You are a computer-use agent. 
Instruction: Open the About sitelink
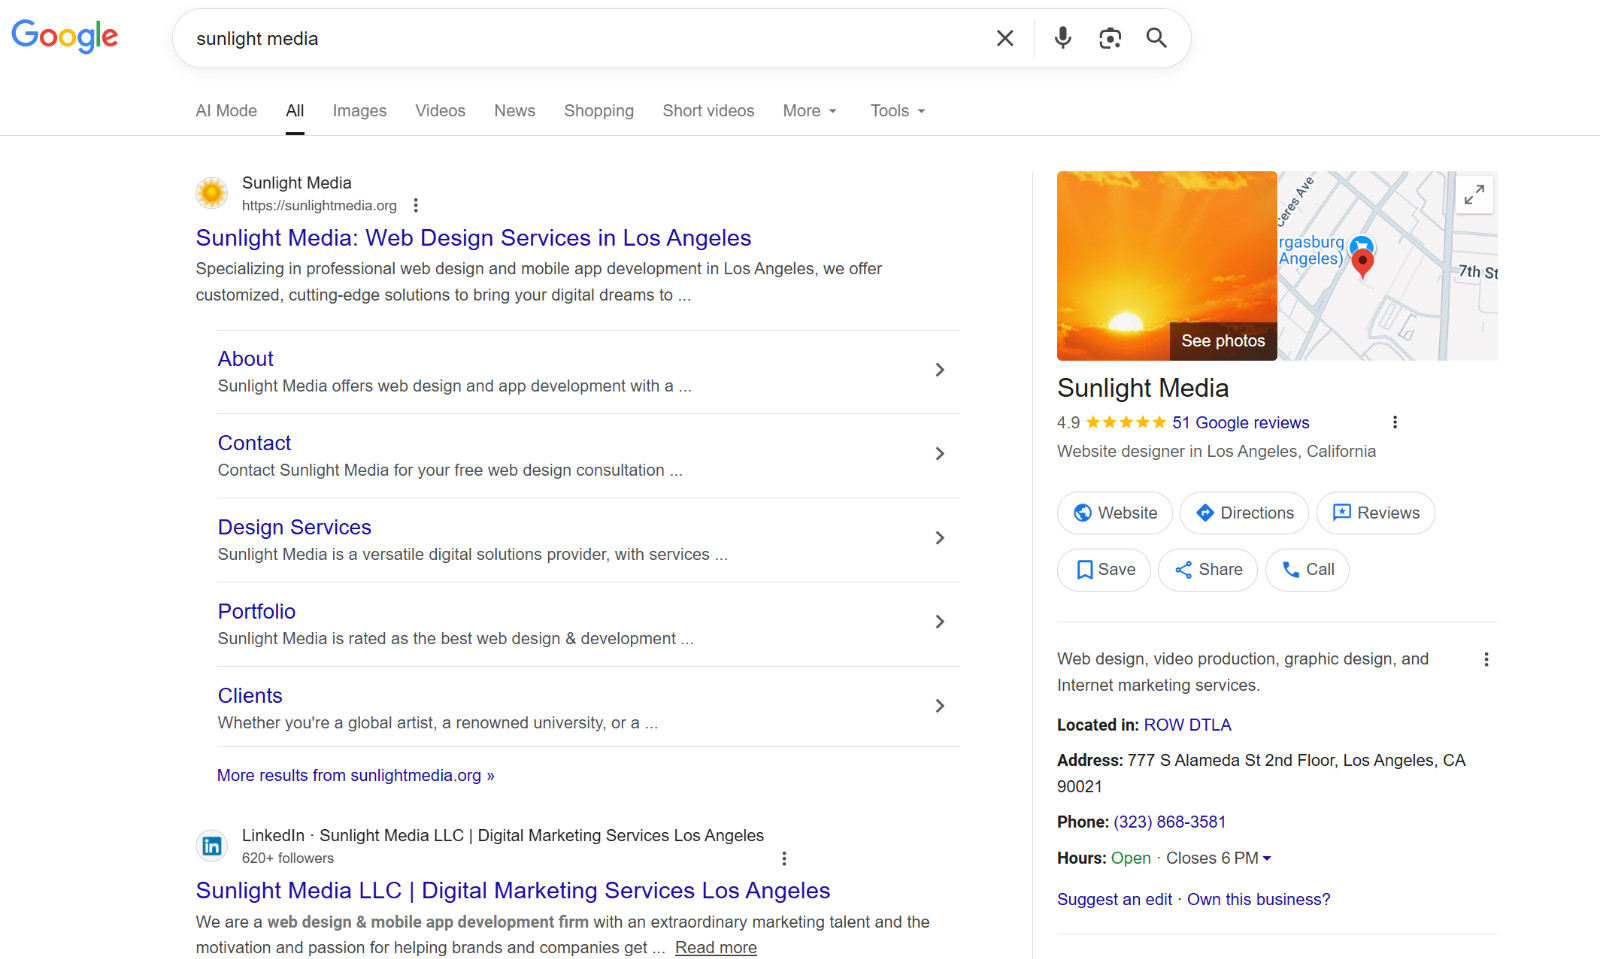coord(246,359)
